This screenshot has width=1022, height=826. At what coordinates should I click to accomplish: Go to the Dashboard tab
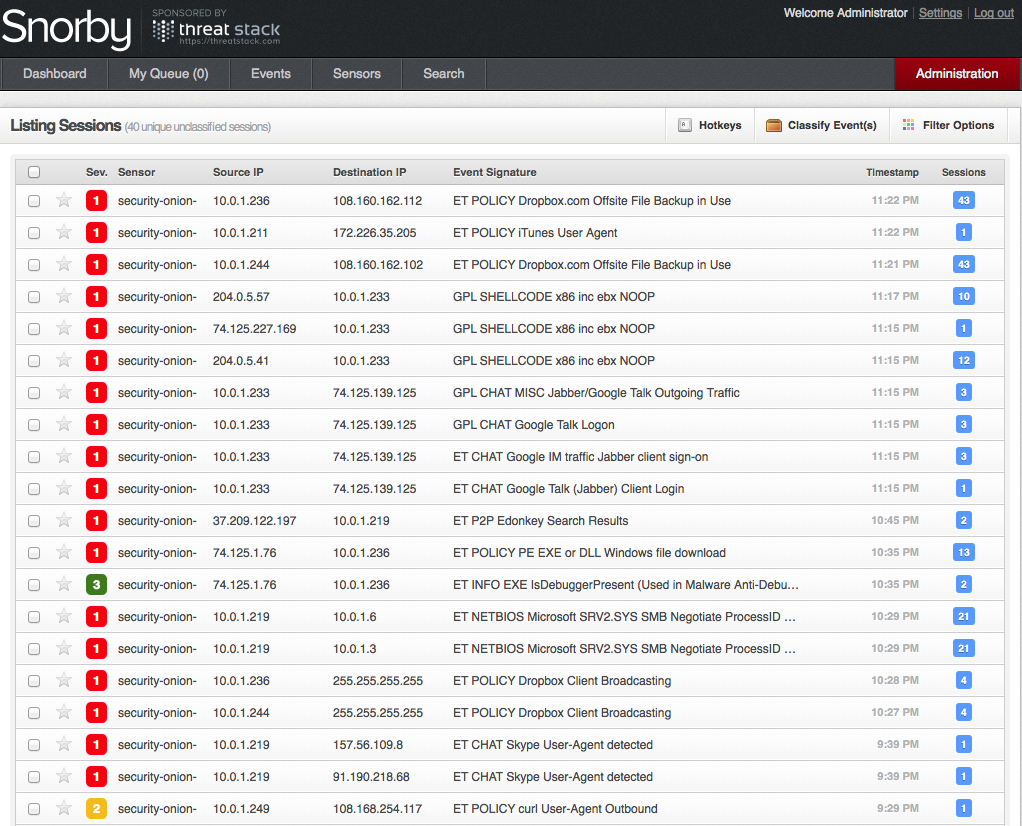click(x=55, y=74)
